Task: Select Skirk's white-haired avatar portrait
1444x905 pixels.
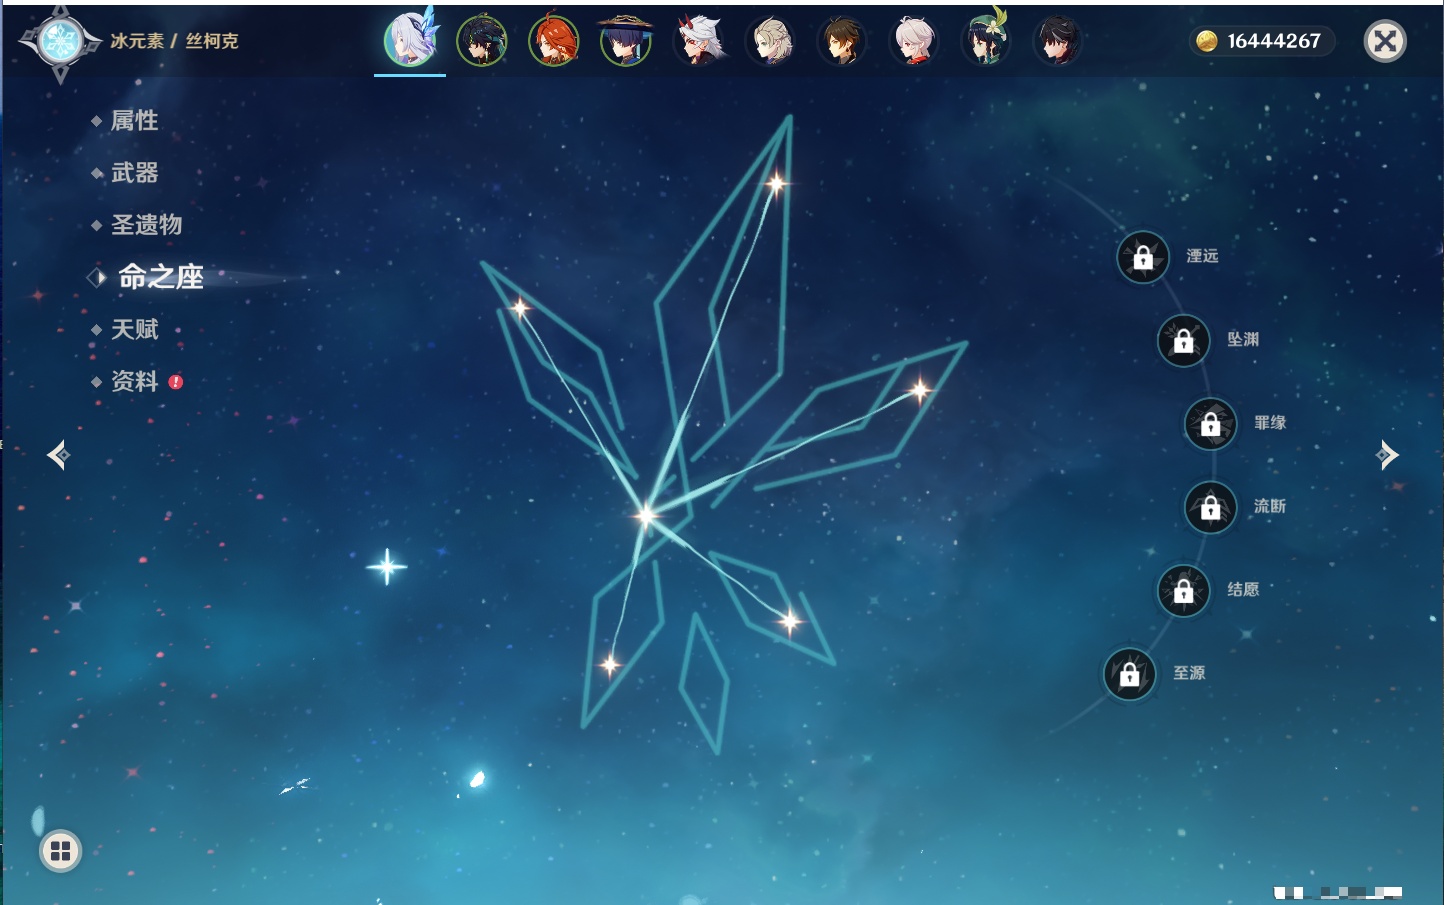Action: [x=410, y=41]
